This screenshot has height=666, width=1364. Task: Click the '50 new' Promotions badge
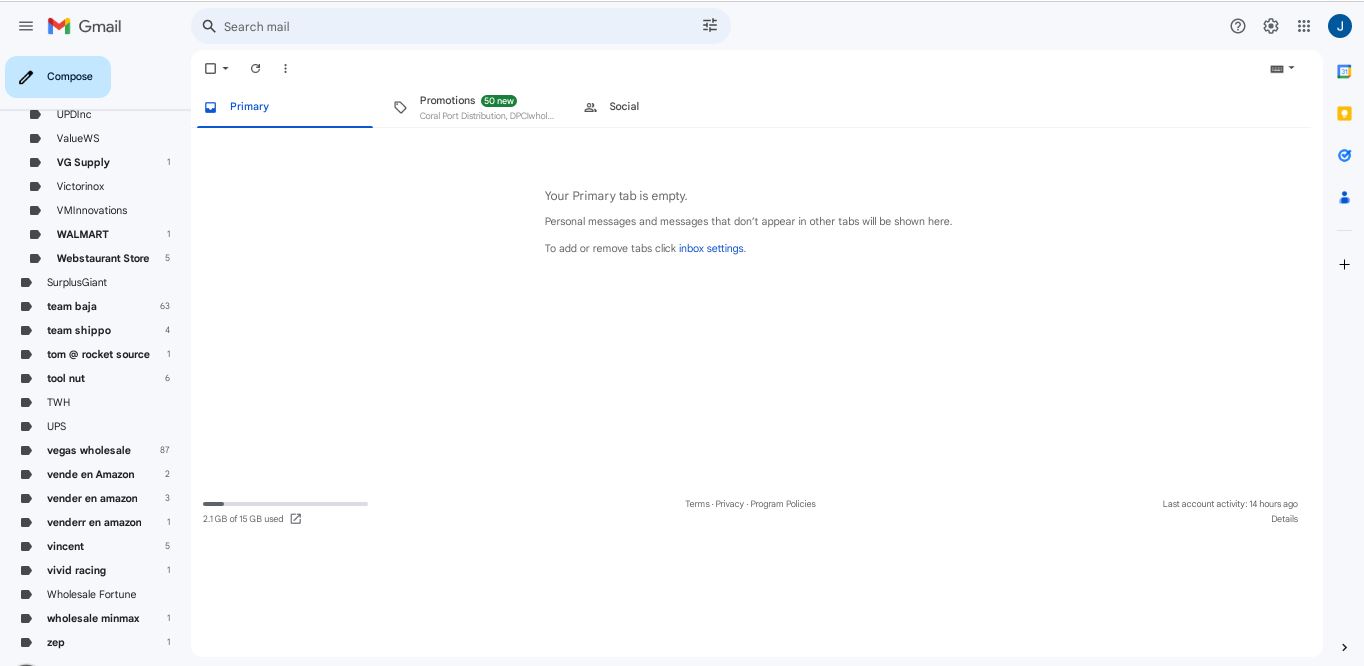tap(498, 101)
